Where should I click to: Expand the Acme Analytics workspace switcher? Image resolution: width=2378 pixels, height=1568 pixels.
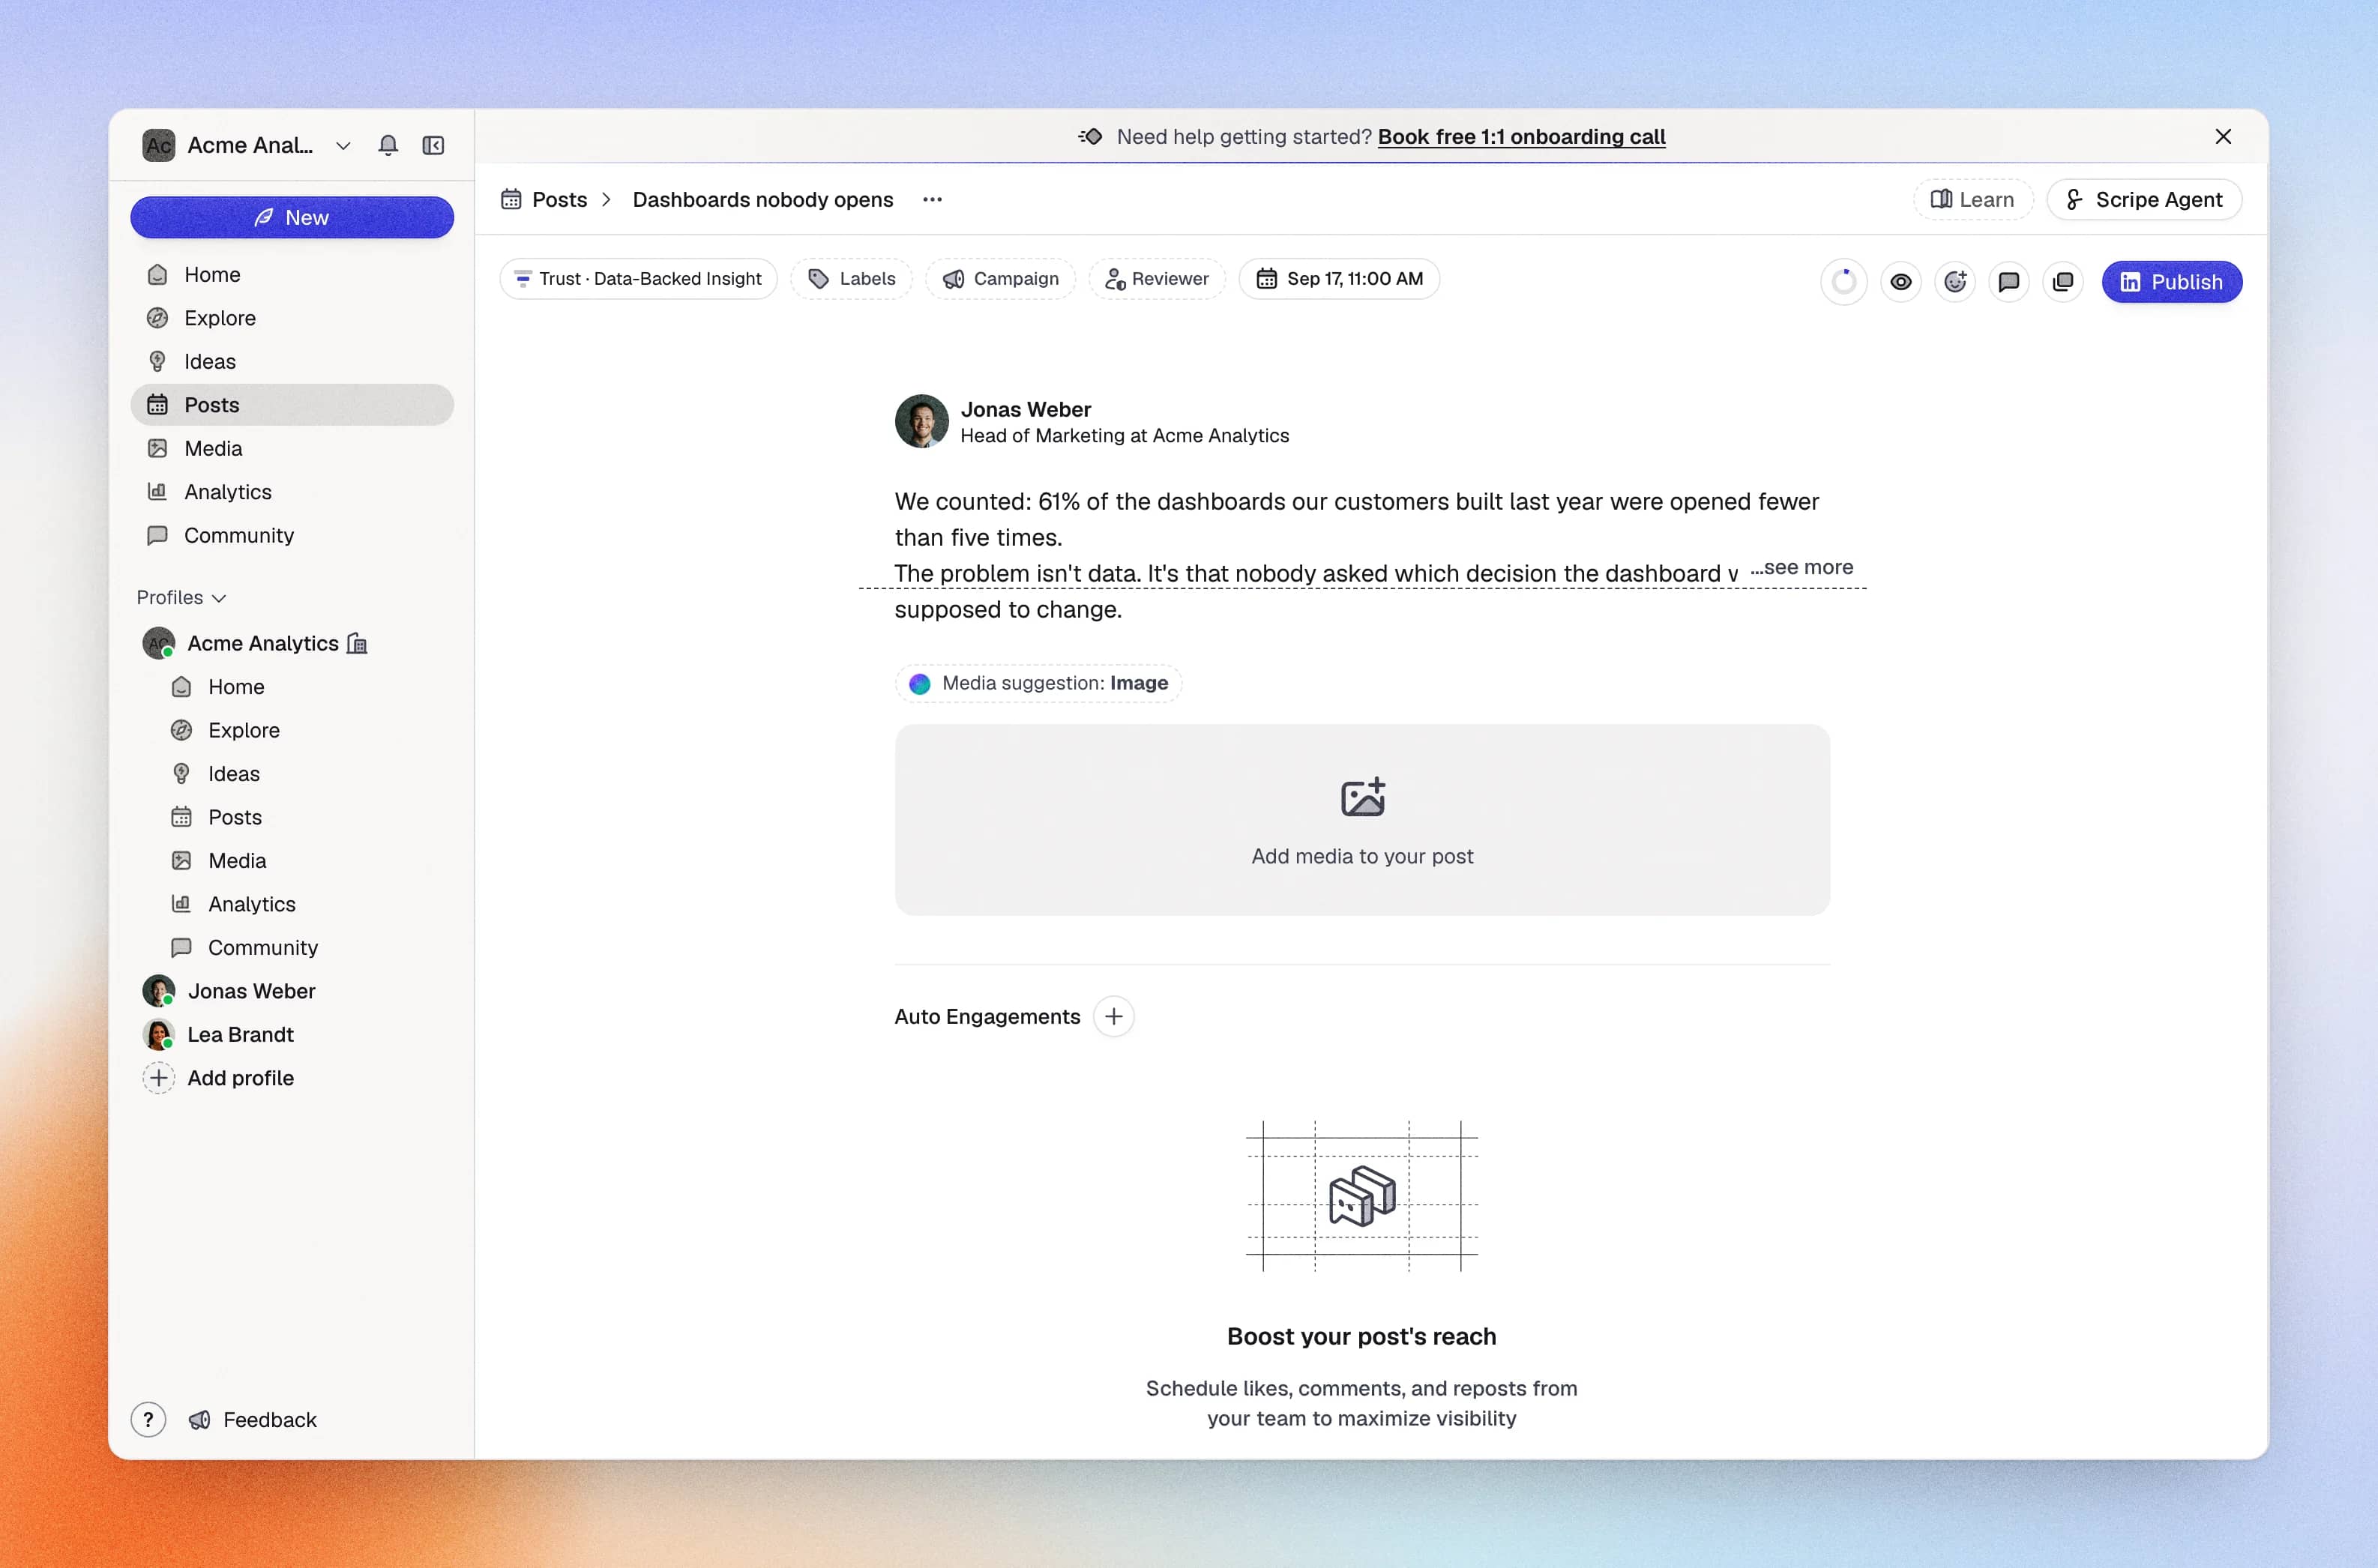click(x=246, y=145)
